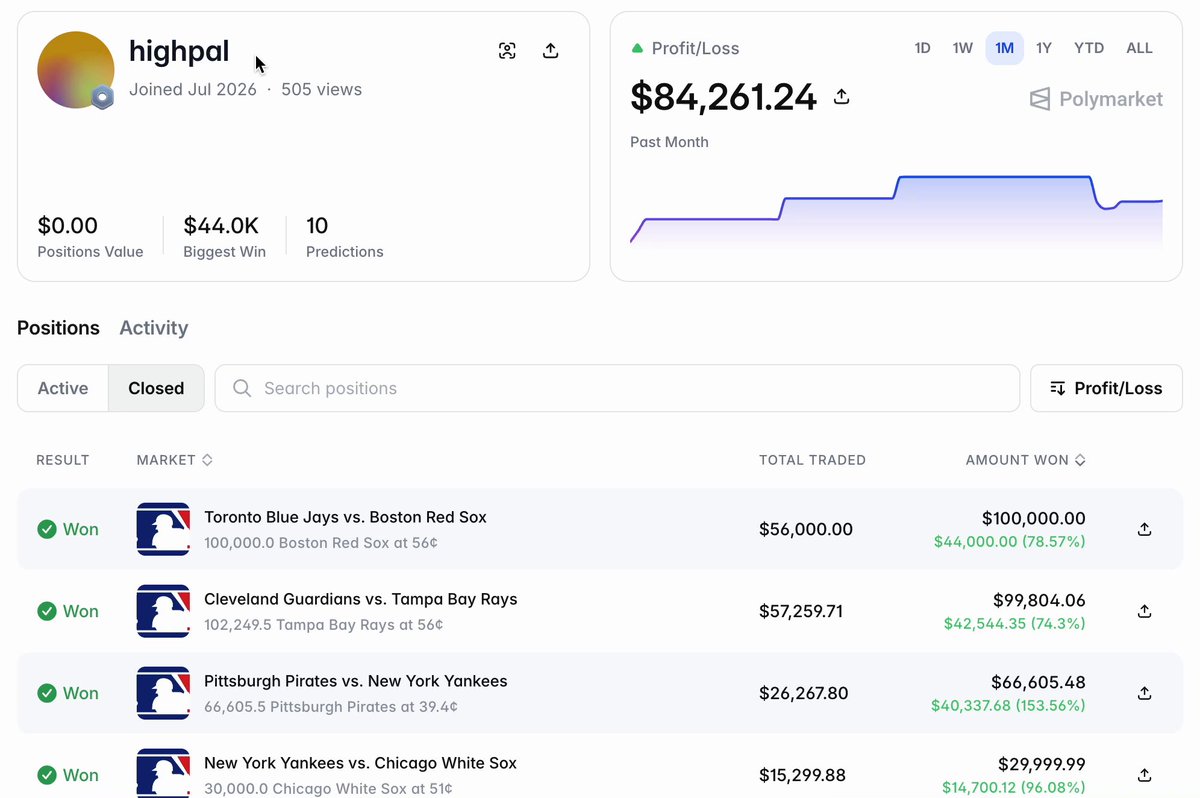The height and width of the screenshot is (798, 1200).
Task: Focus the Search positions field
Action: 617,388
